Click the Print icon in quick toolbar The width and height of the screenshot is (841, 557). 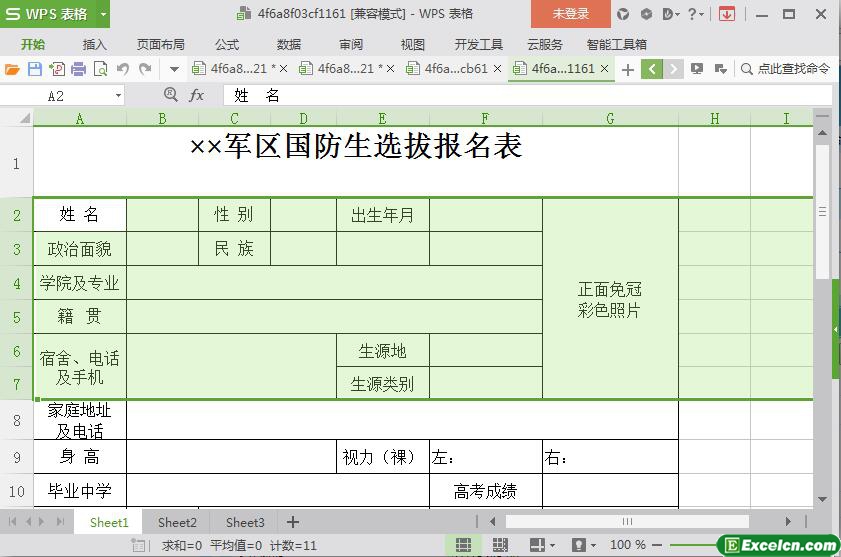78,69
